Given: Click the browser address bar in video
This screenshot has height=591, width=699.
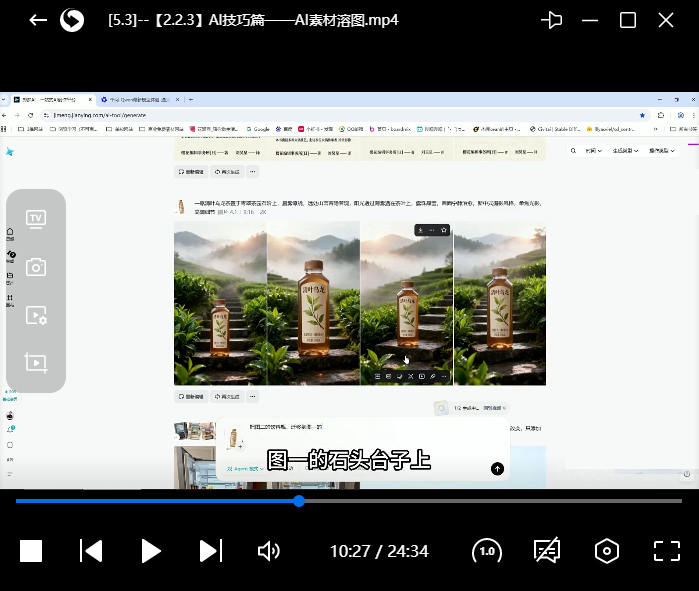Looking at the screenshot, I should click(343, 115).
